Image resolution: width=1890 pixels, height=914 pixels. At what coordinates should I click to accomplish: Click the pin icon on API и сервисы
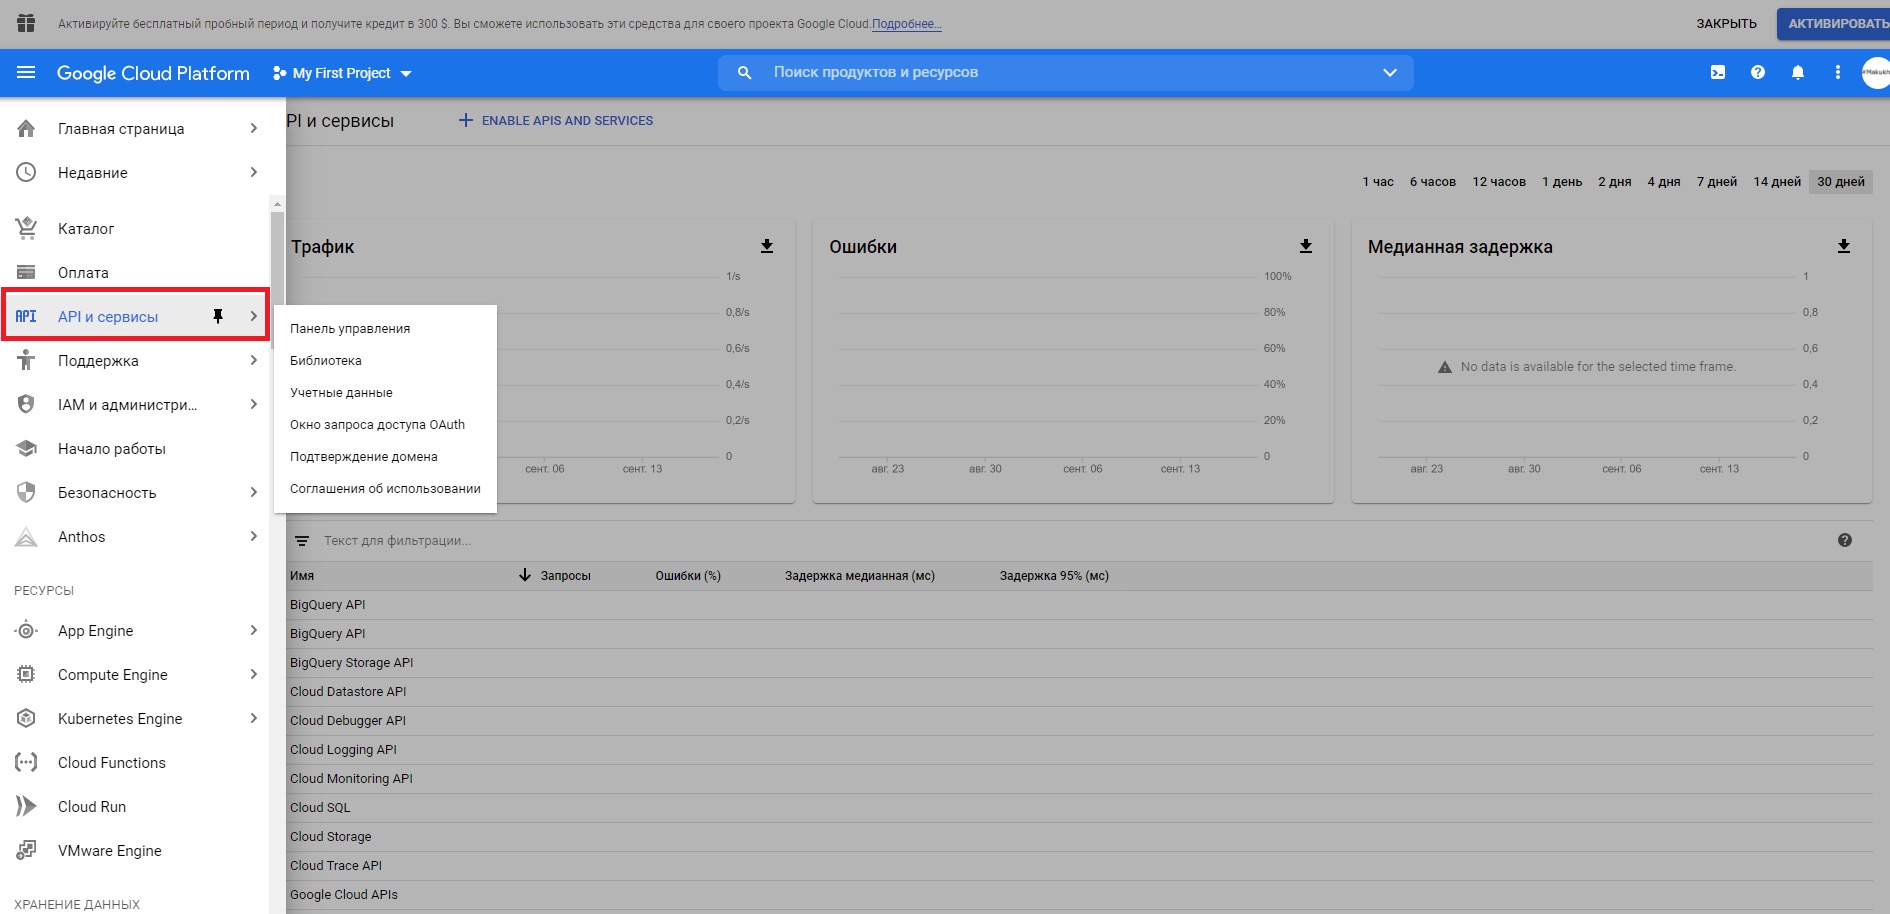pyautogui.click(x=218, y=317)
